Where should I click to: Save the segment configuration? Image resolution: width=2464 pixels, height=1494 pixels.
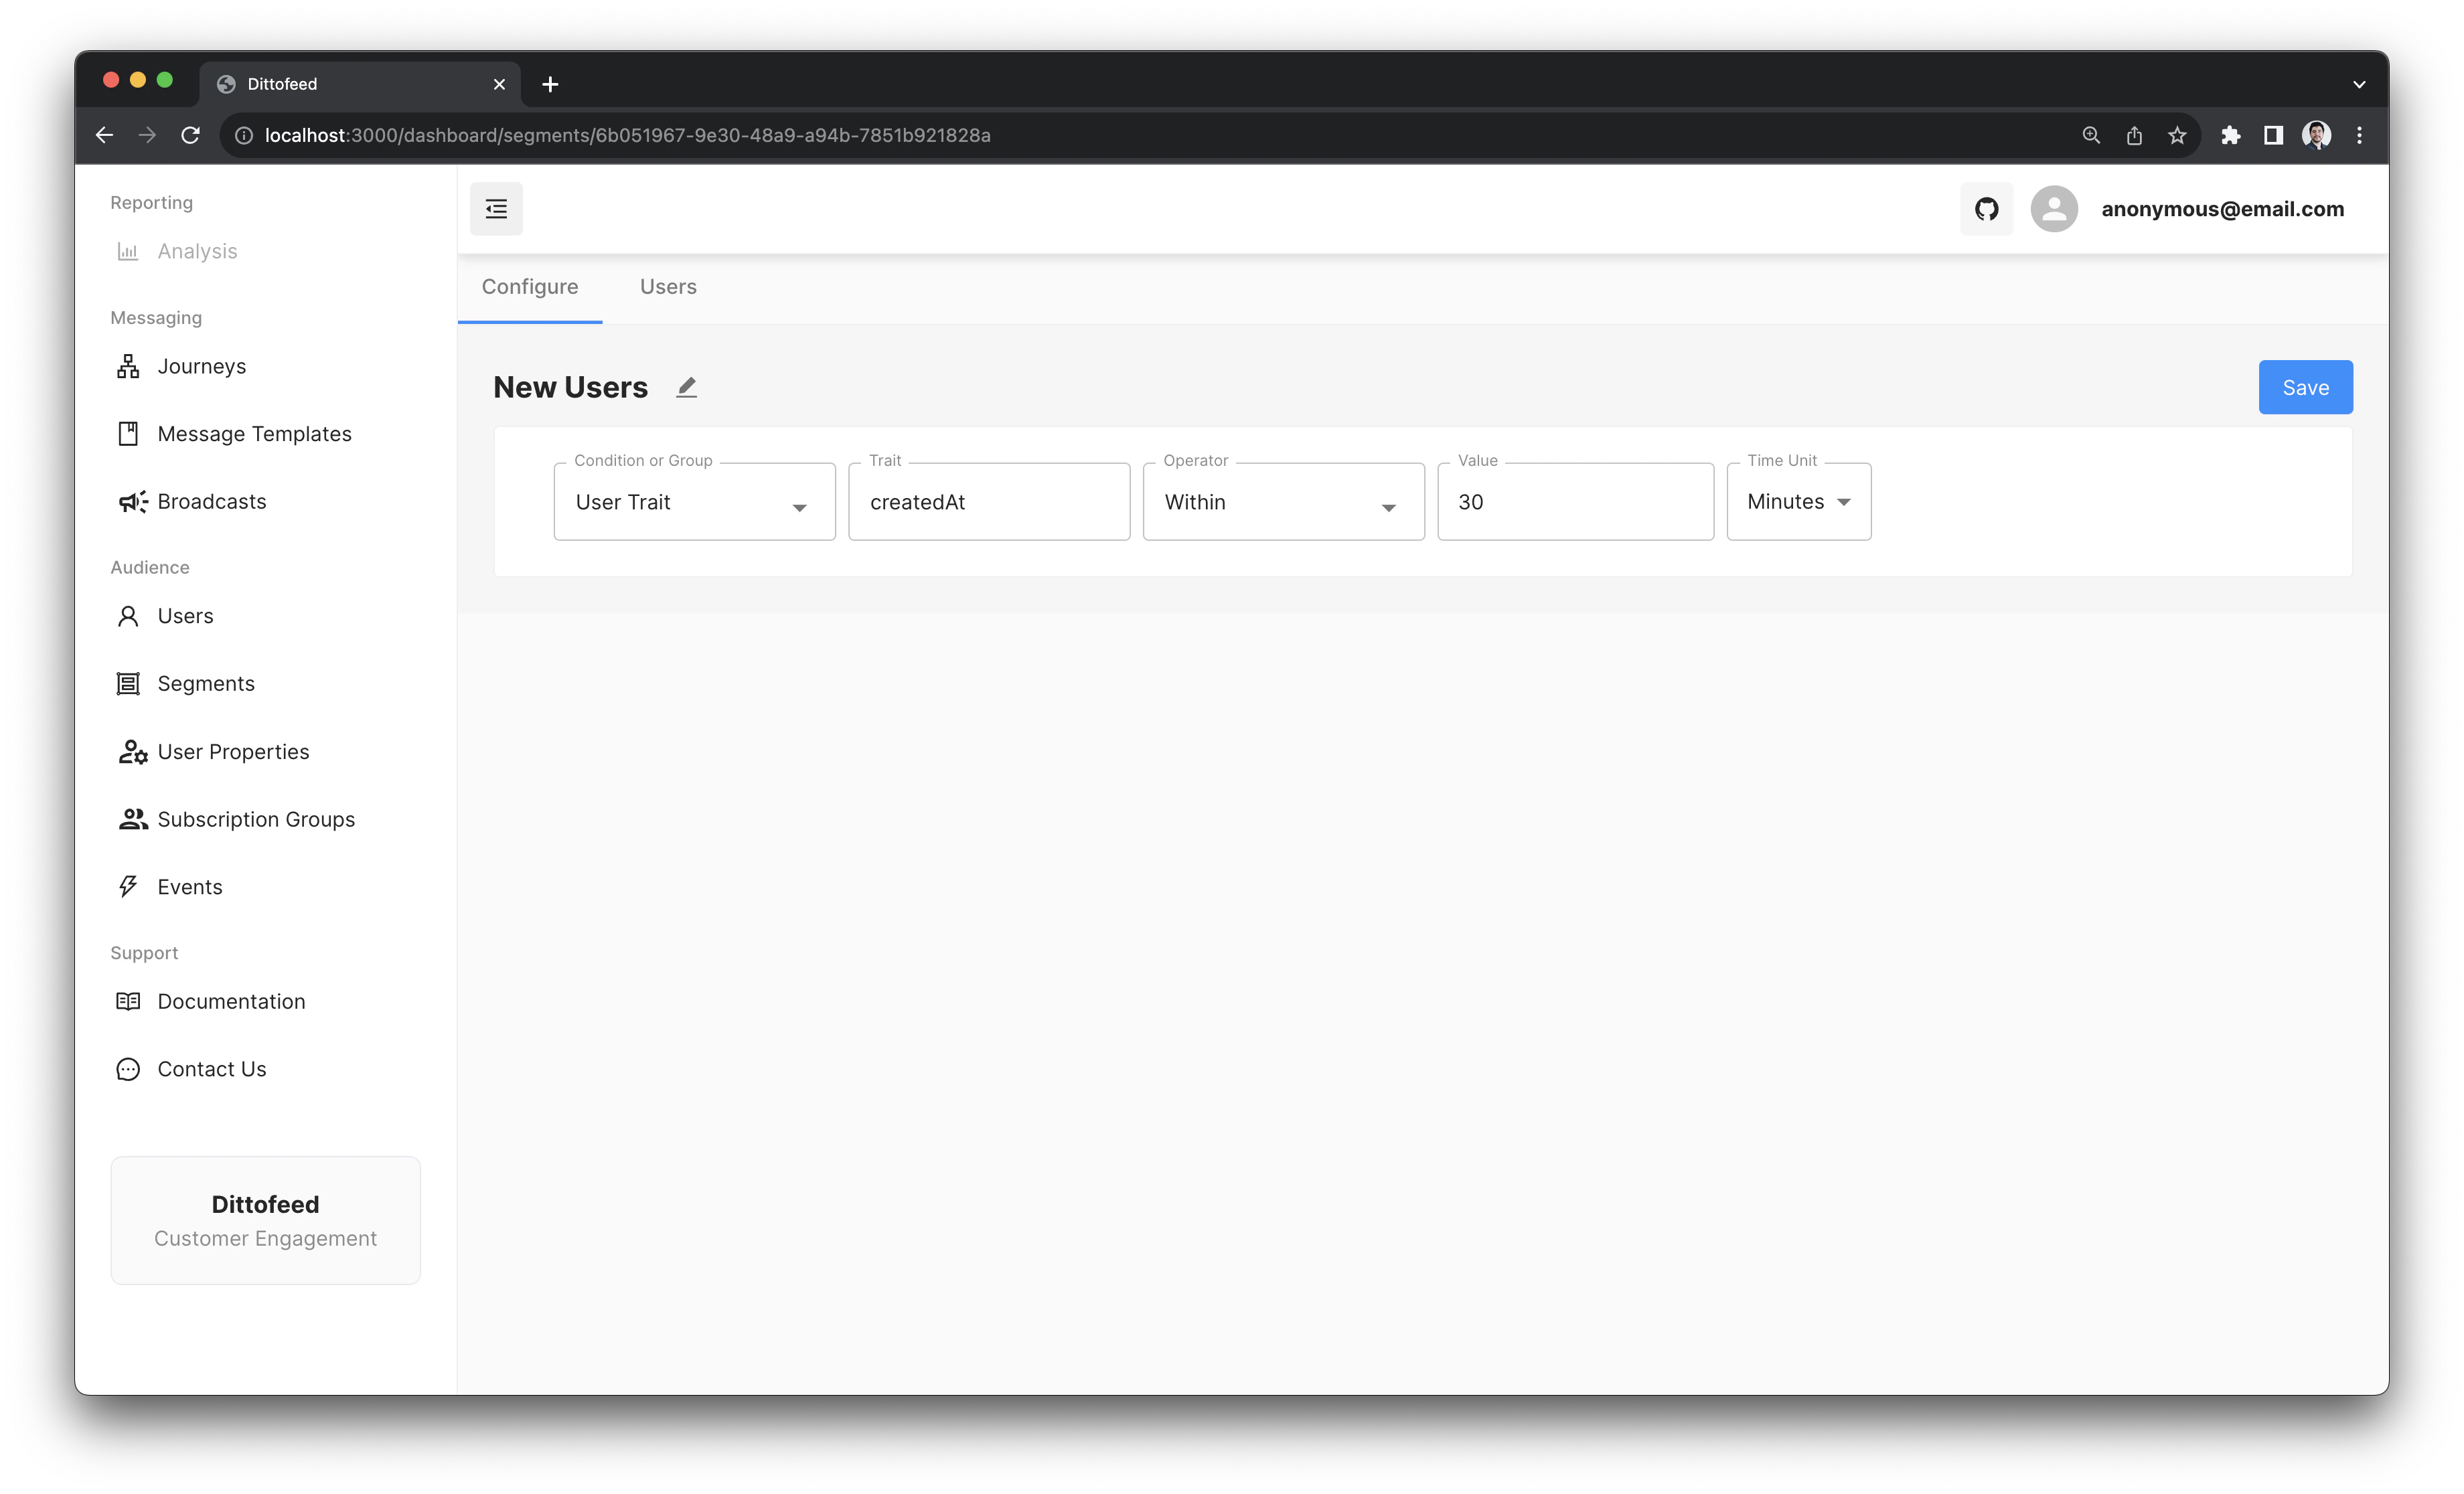(x=2305, y=387)
